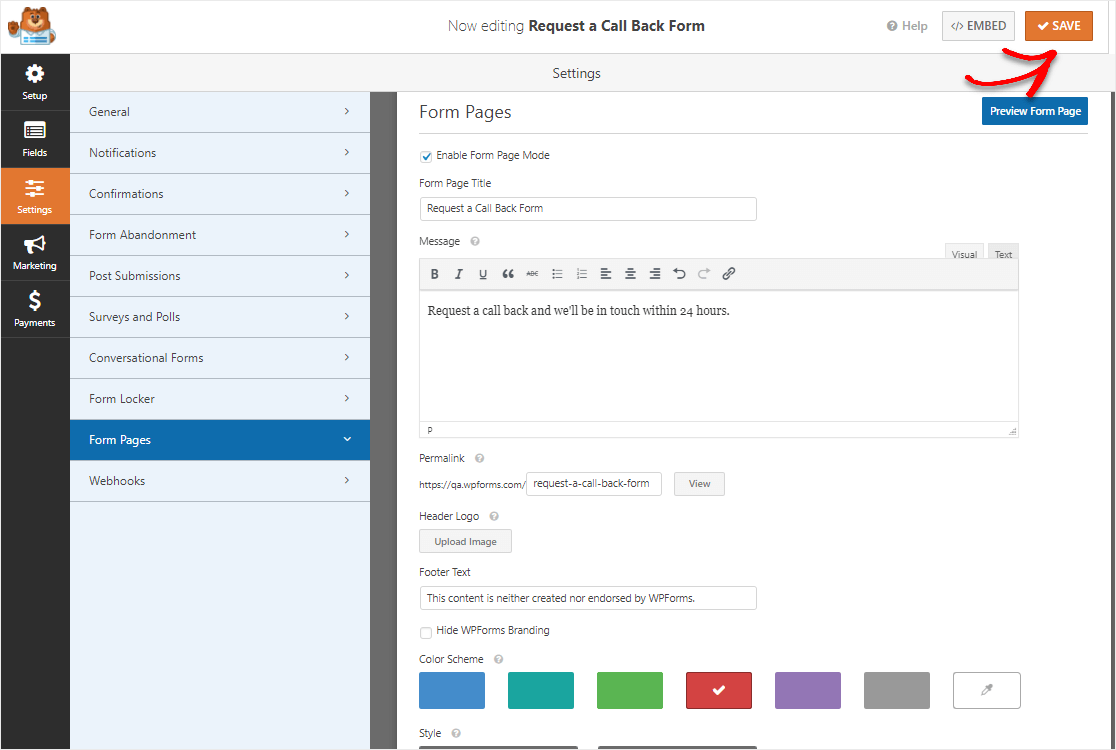Align message text right
This screenshot has width=1116, height=750.
pos(655,274)
